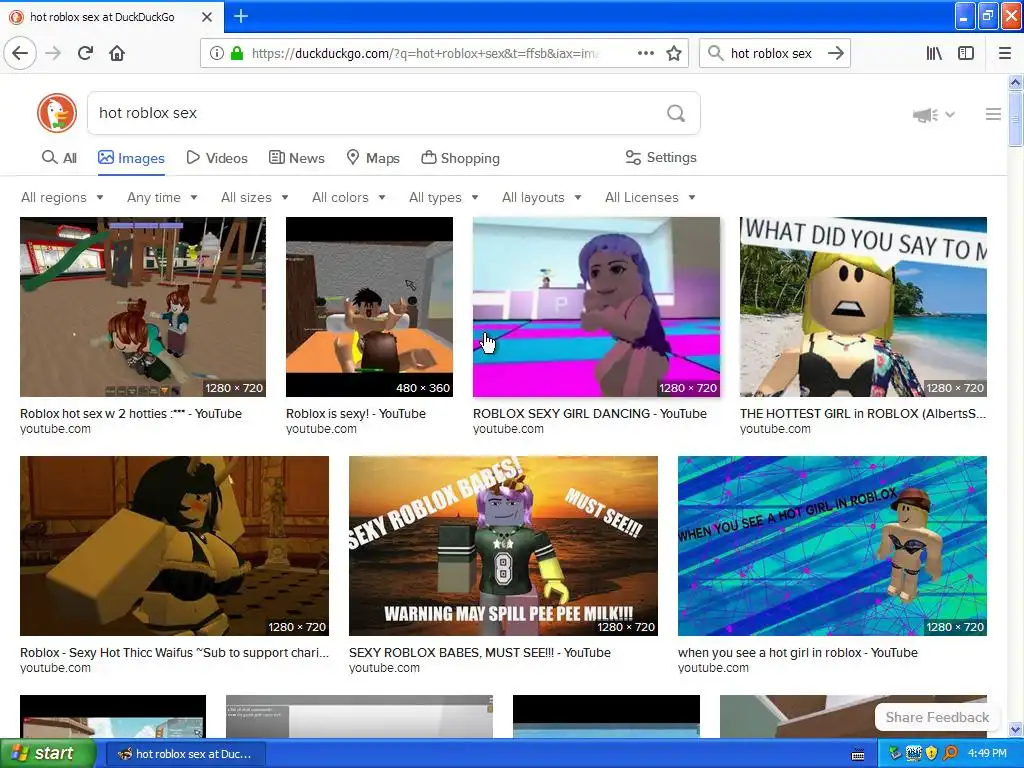1024x768 pixels.
Task: Open DuckDuckGo Settings dropdown
Action: (x=661, y=157)
